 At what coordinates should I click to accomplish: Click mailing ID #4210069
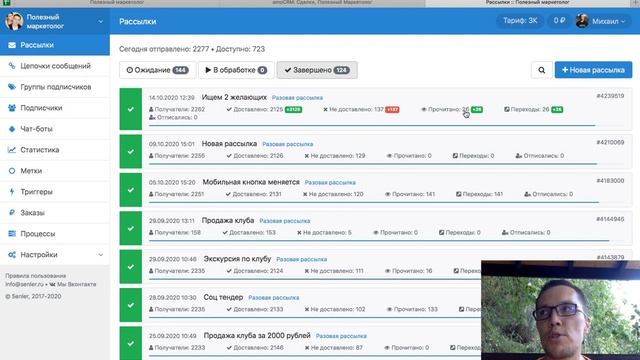click(x=610, y=142)
